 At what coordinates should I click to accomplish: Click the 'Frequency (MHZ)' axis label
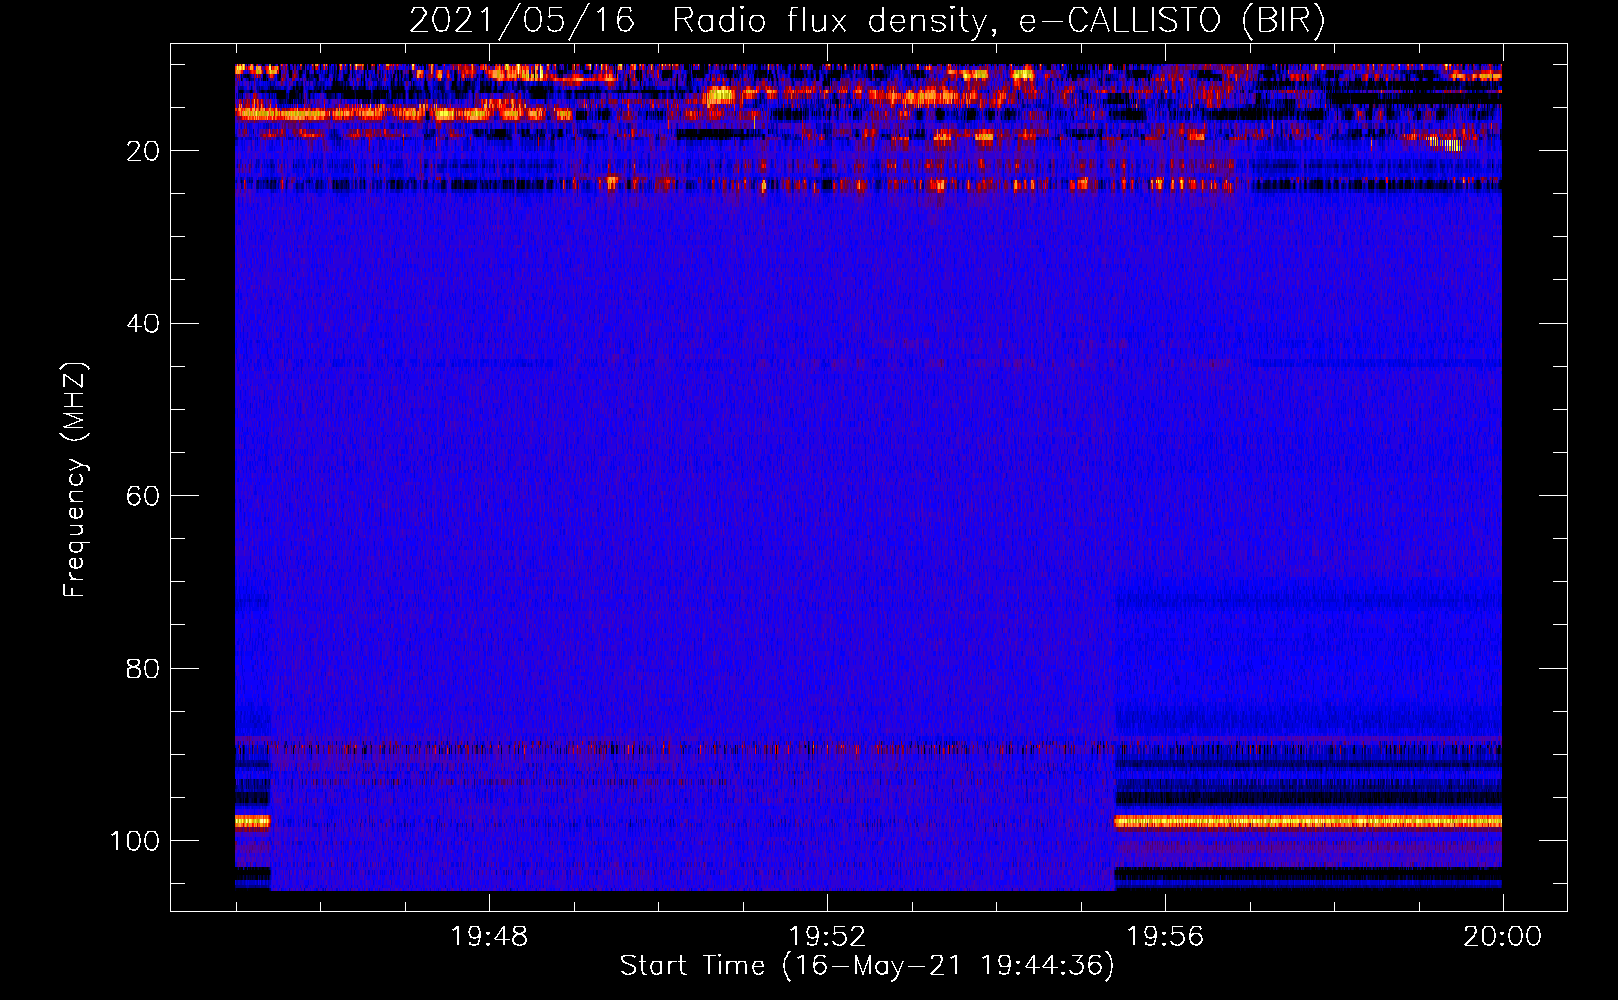(x=75, y=479)
